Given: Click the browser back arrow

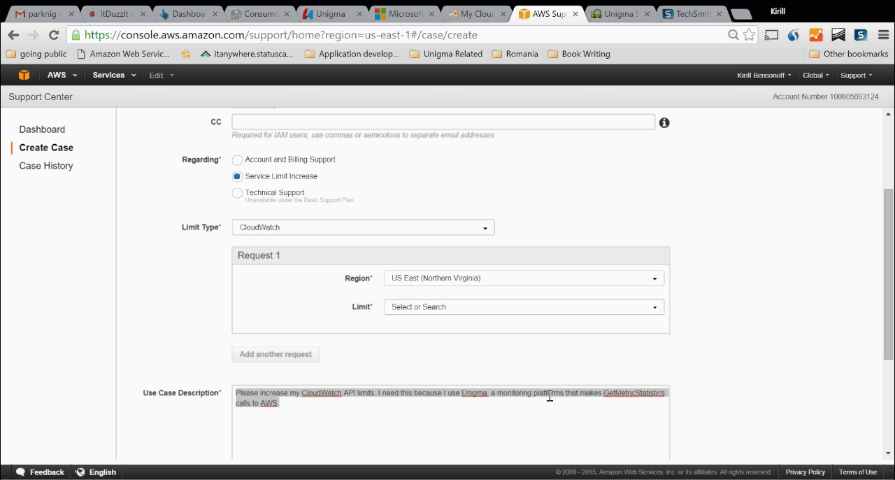Looking at the screenshot, I should (14, 35).
